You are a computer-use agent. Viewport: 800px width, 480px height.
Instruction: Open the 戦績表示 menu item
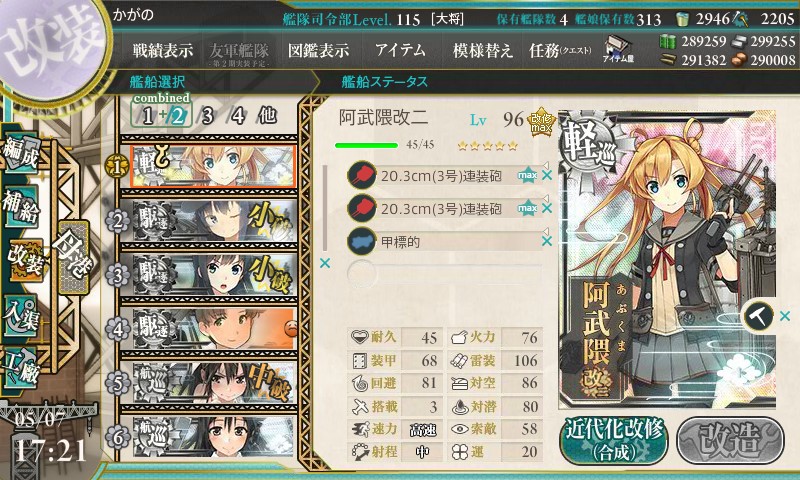pyautogui.click(x=163, y=50)
